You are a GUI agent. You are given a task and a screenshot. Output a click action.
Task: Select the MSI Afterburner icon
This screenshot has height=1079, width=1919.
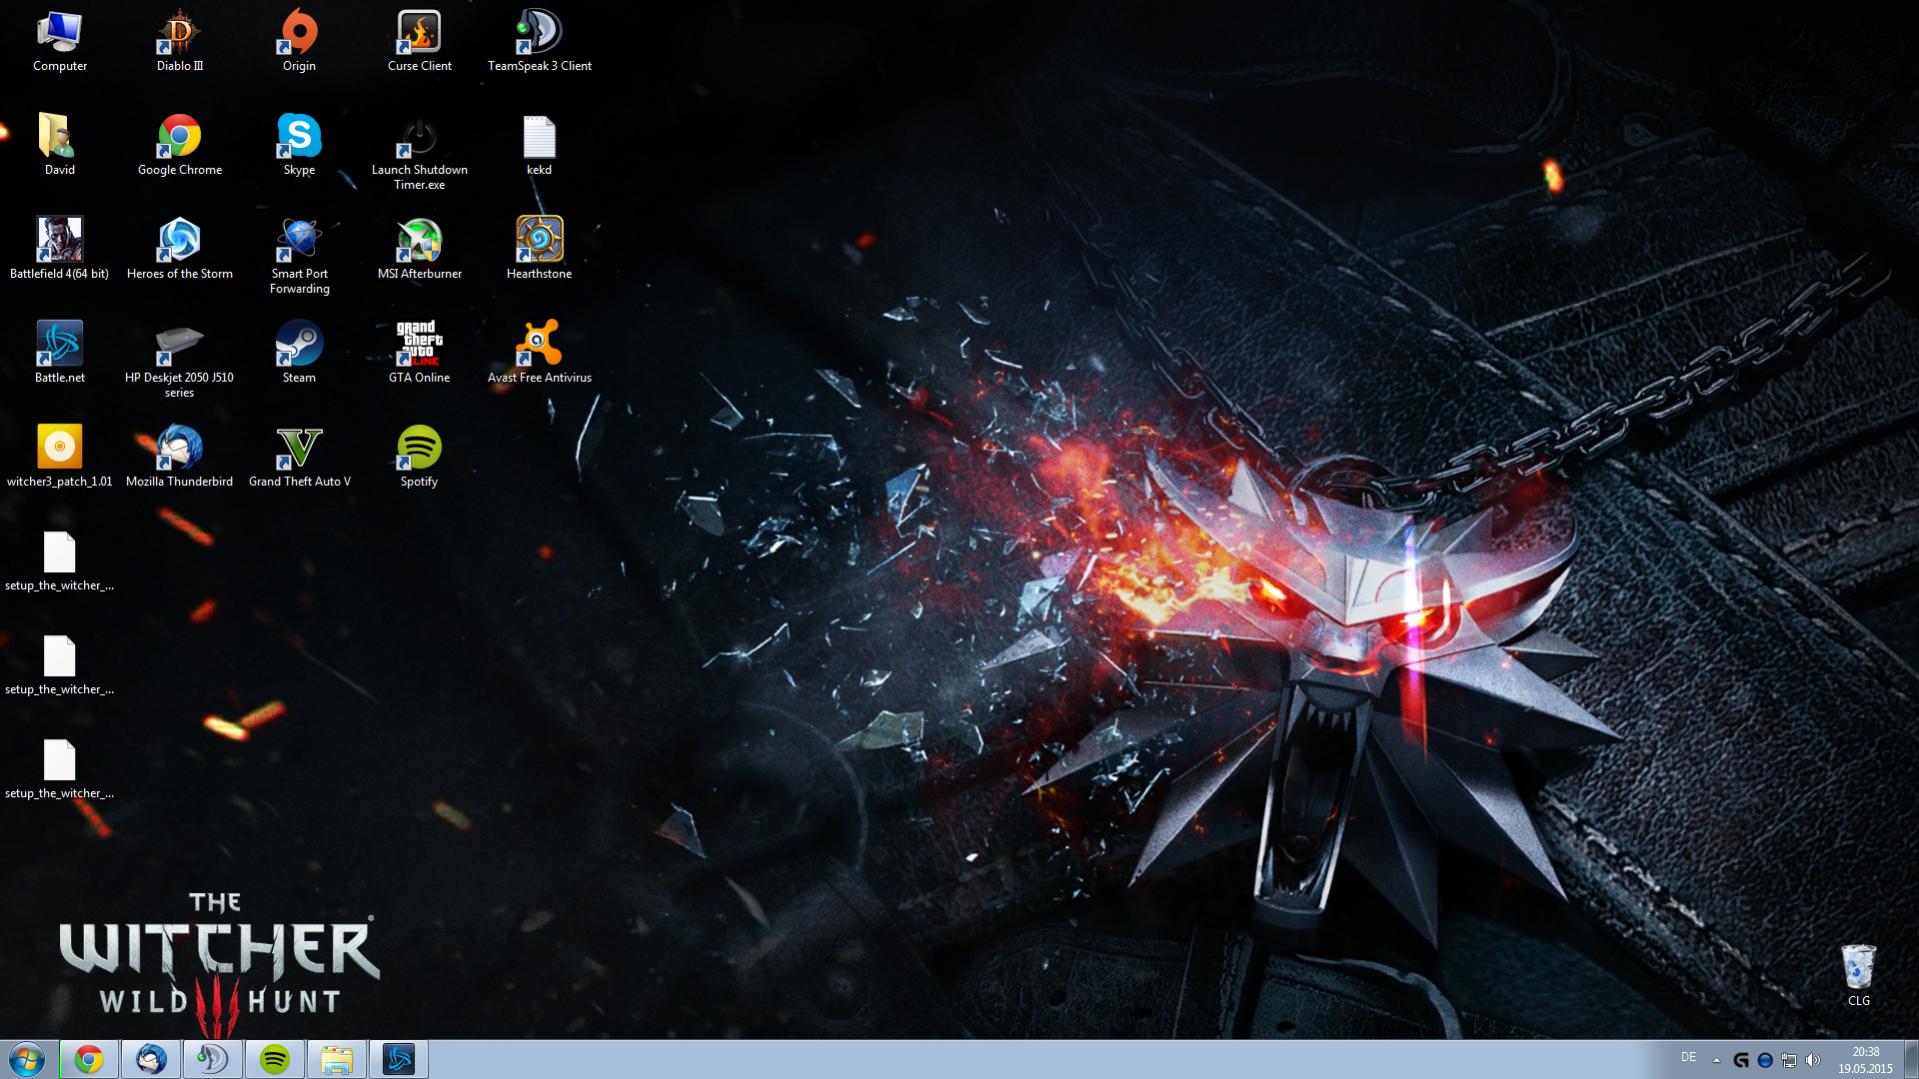click(419, 241)
